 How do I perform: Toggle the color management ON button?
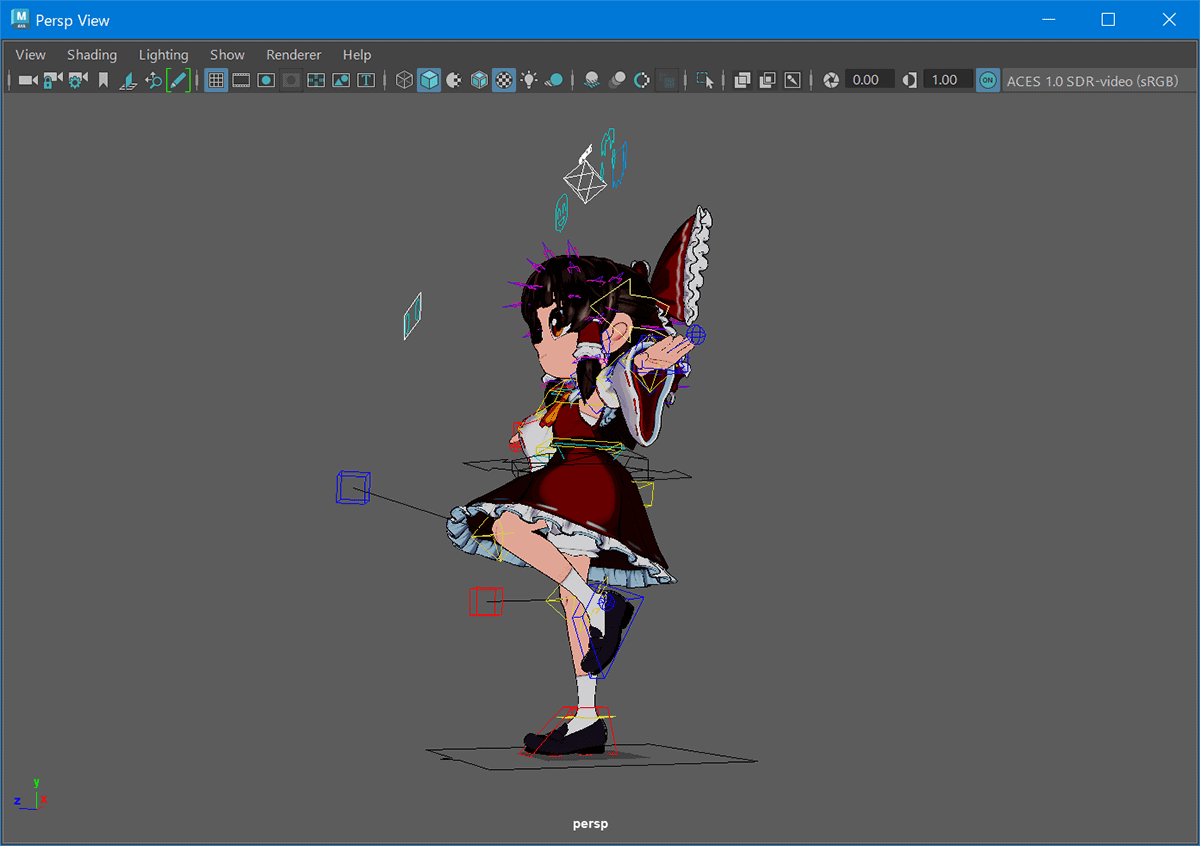click(988, 80)
